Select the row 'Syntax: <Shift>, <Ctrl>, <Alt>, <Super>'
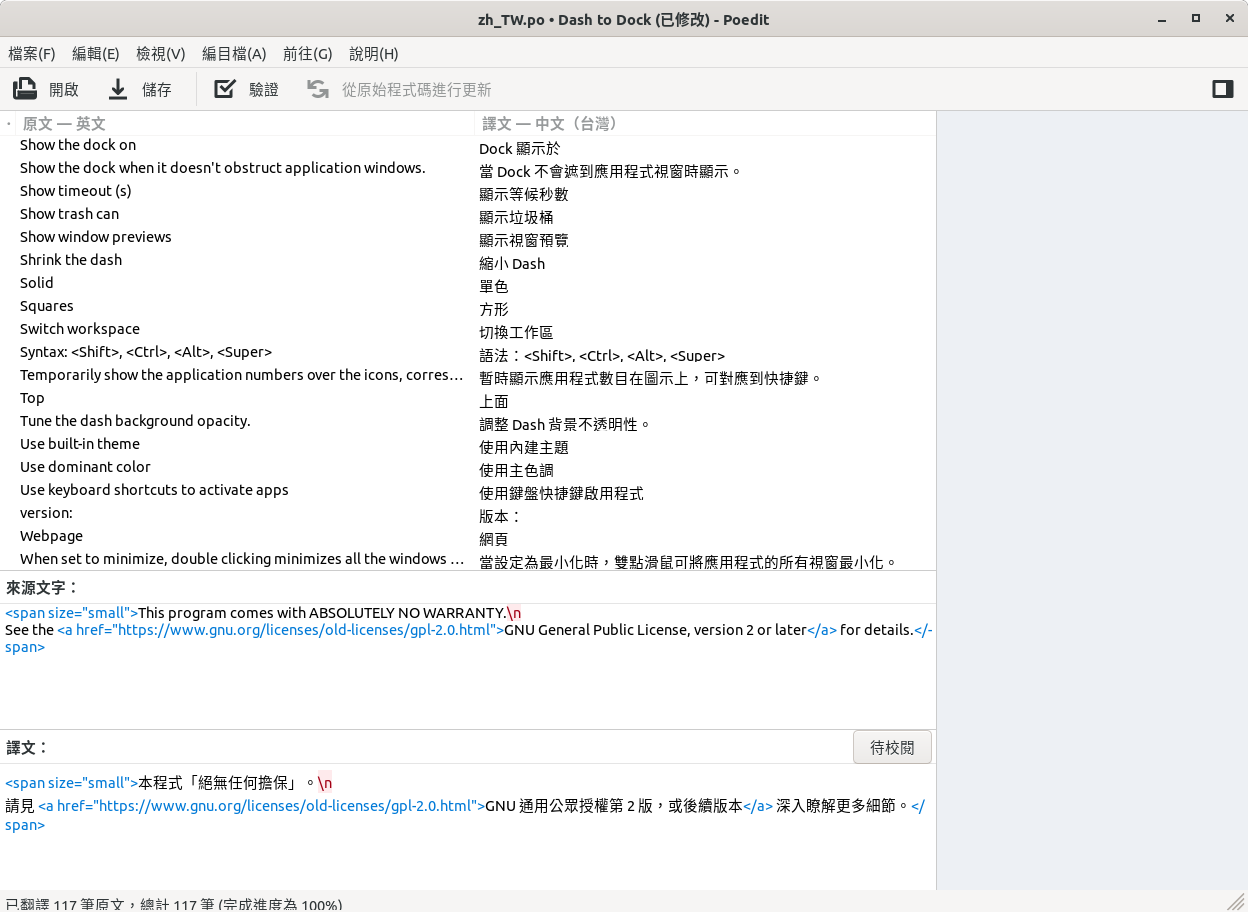 (468, 353)
